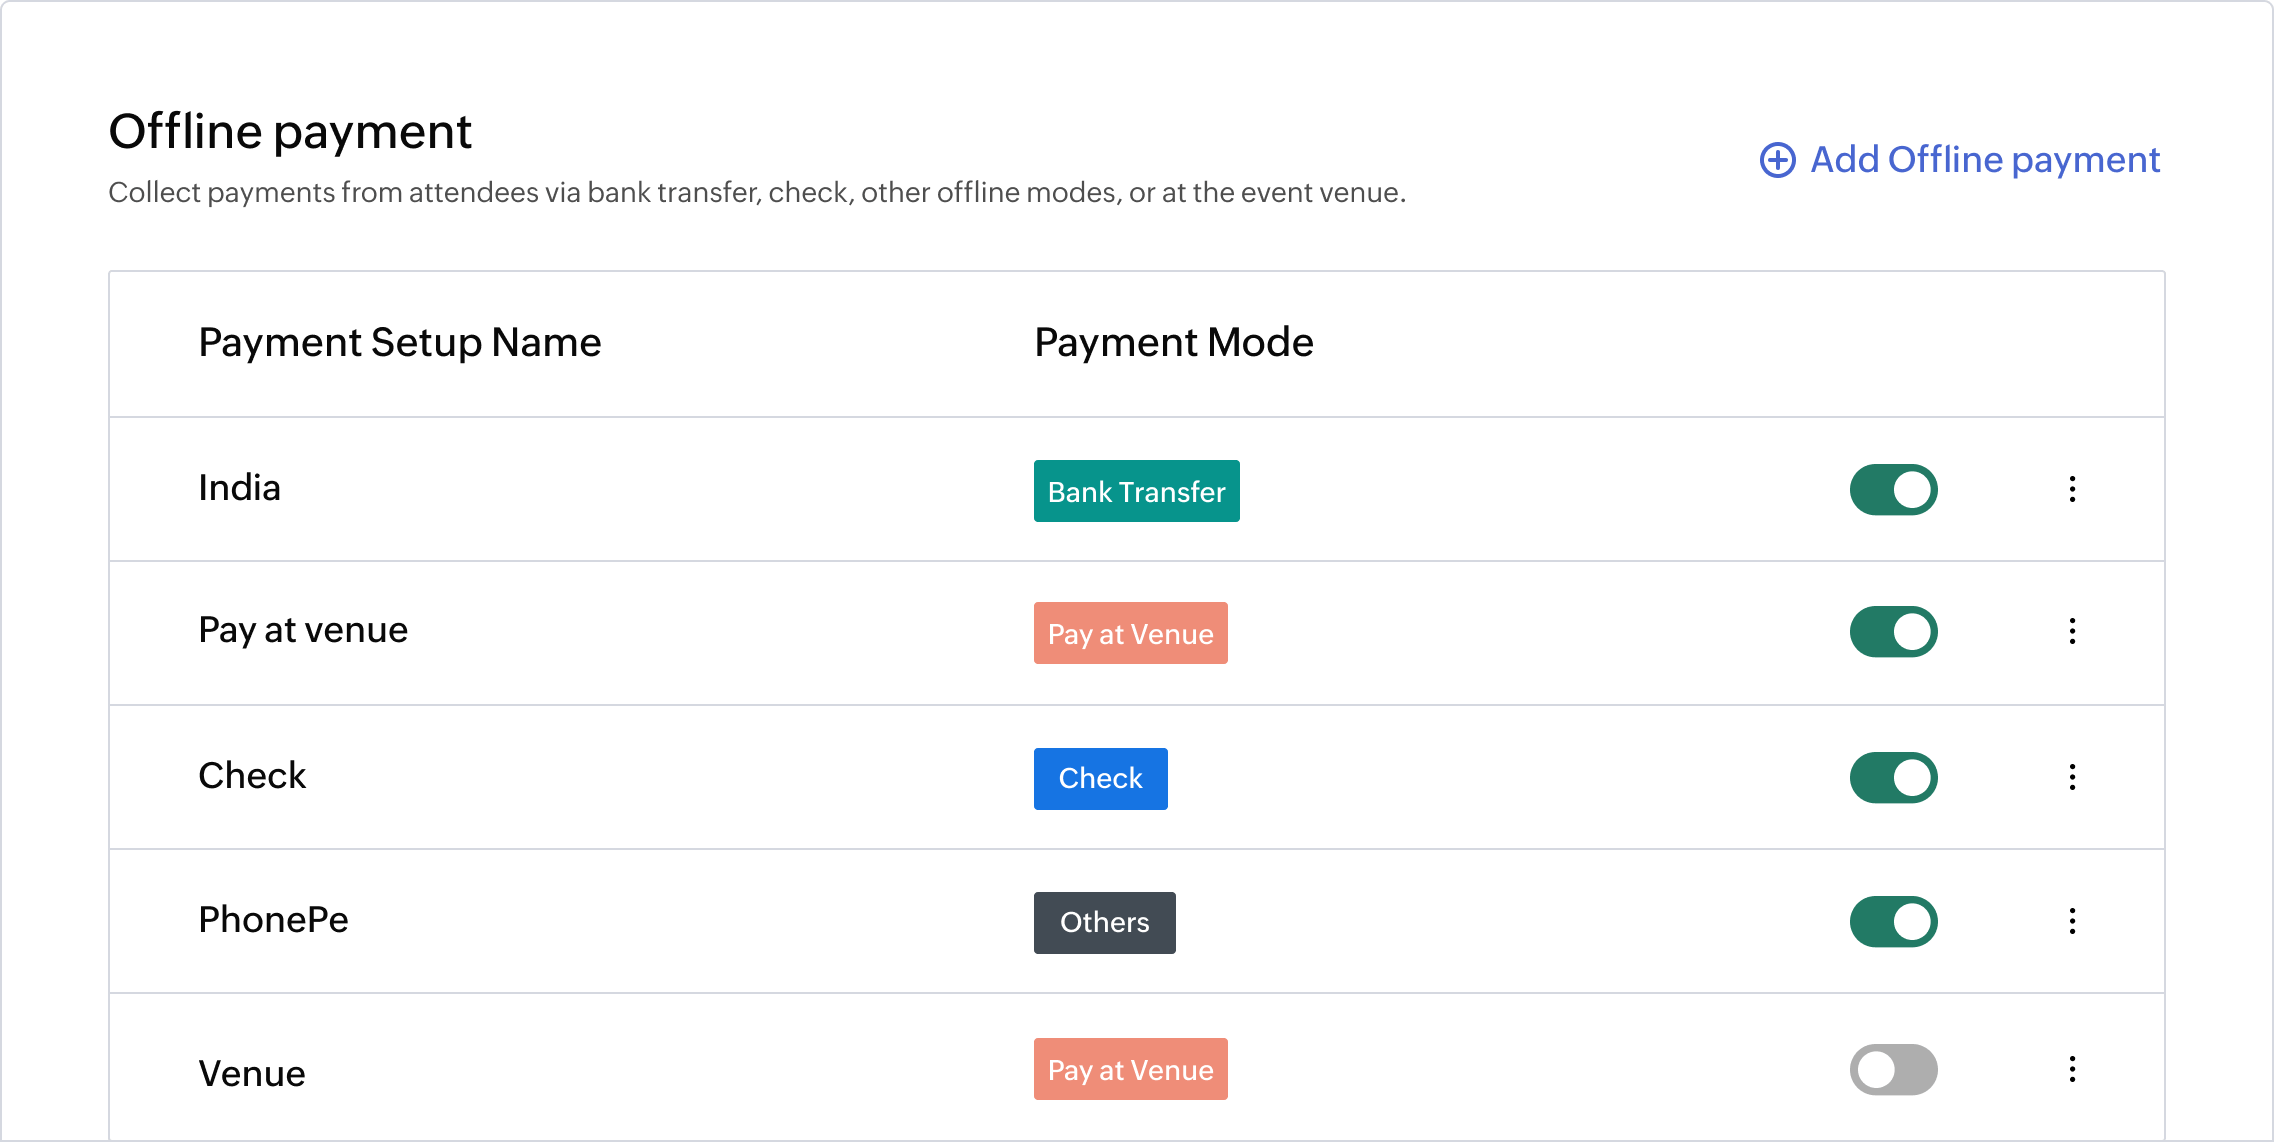Disable the Check payment toggle
Viewport: 2274px width, 1142px height.
[x=1893, y=778]
